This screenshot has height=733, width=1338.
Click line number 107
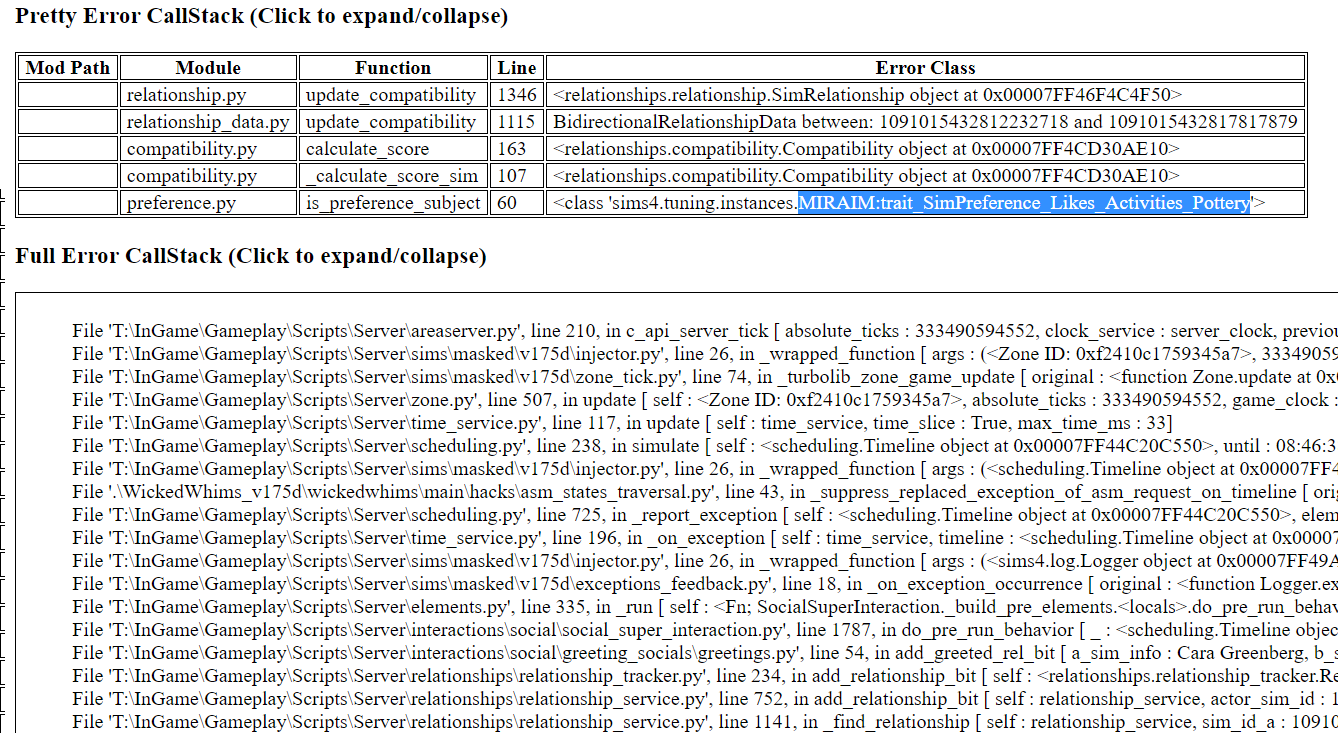click(517, 176)
